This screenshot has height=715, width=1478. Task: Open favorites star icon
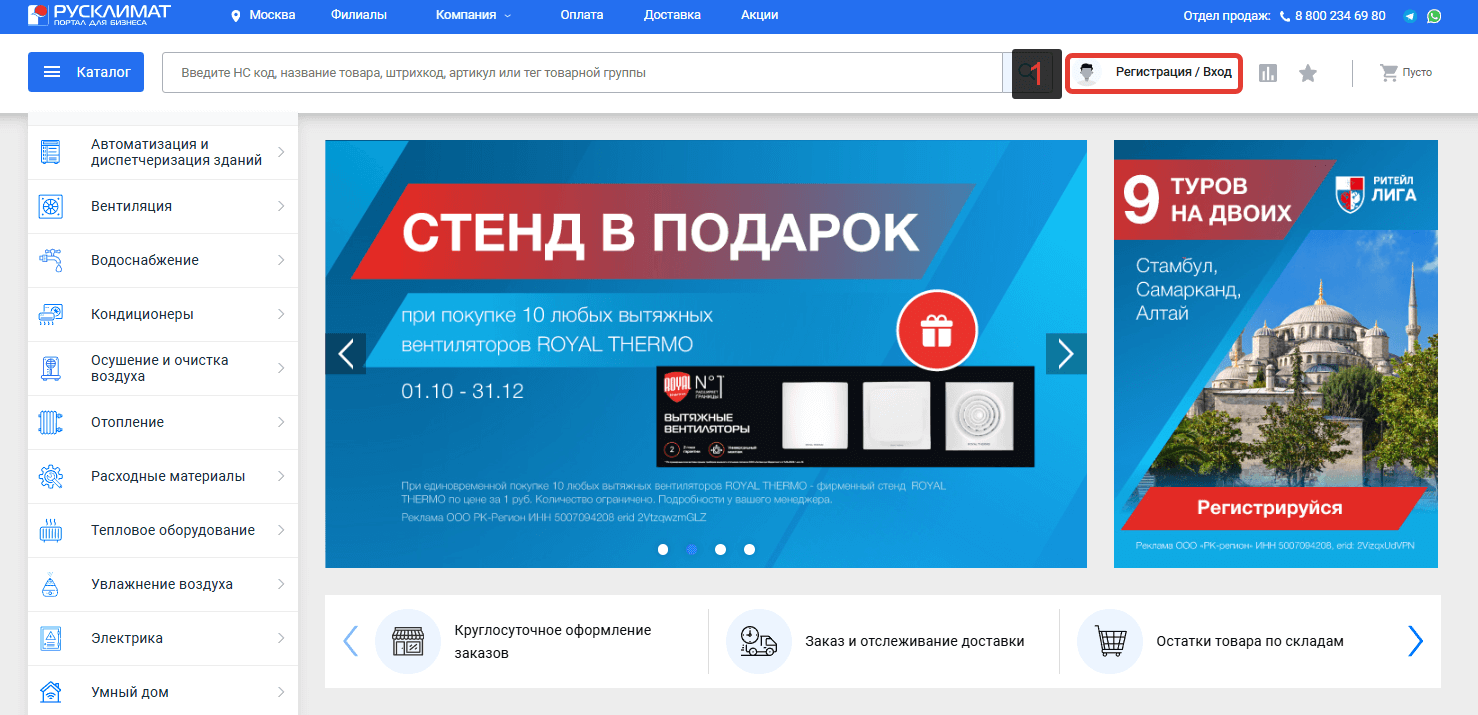pos(1308,73)
